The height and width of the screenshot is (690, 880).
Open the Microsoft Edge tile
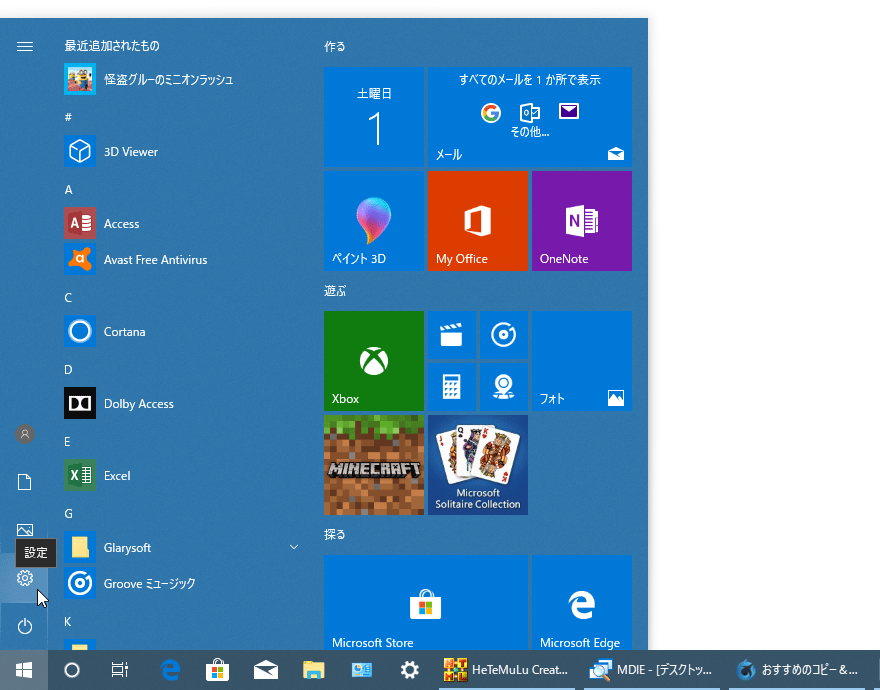[x=582, y=602]
